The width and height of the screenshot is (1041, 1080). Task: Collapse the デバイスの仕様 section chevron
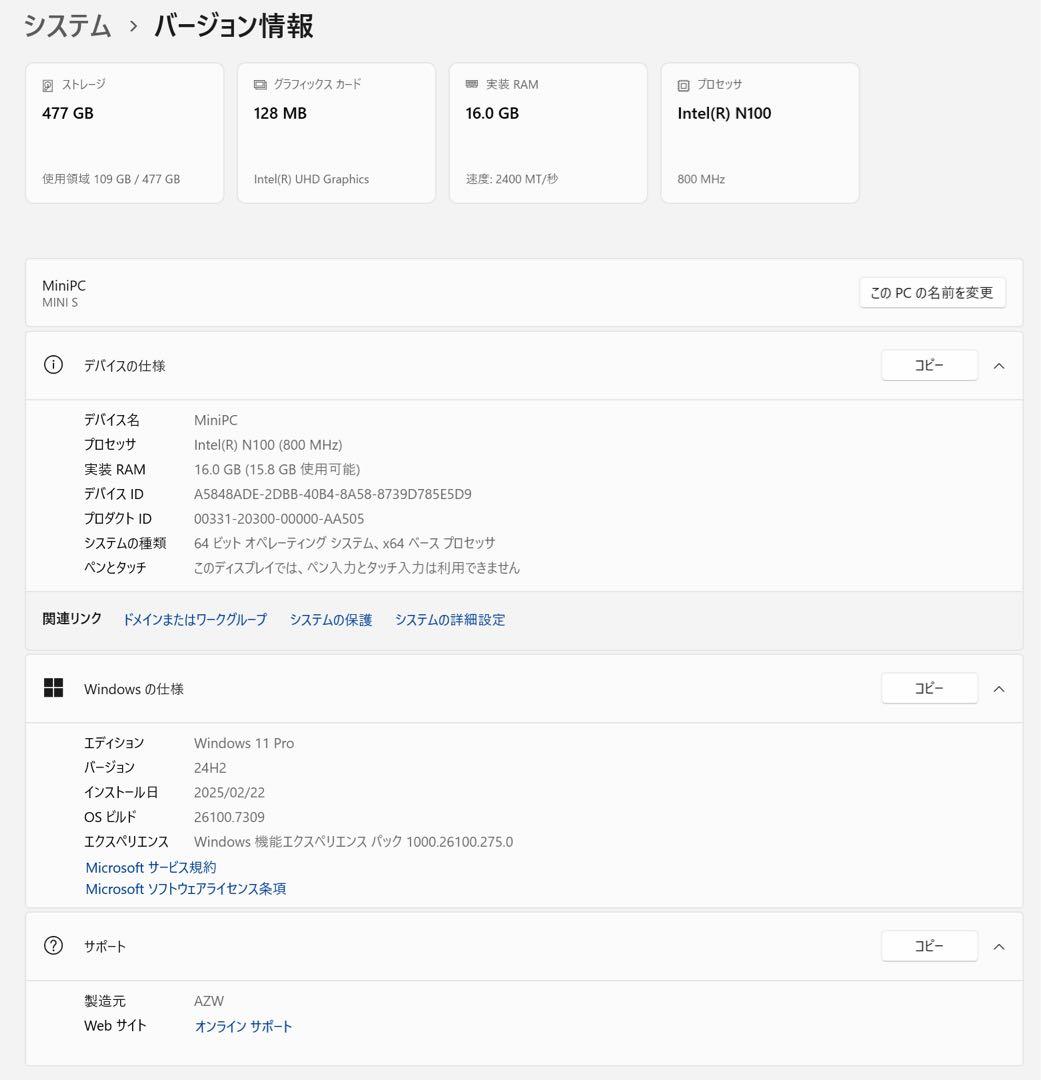(998, 366)
